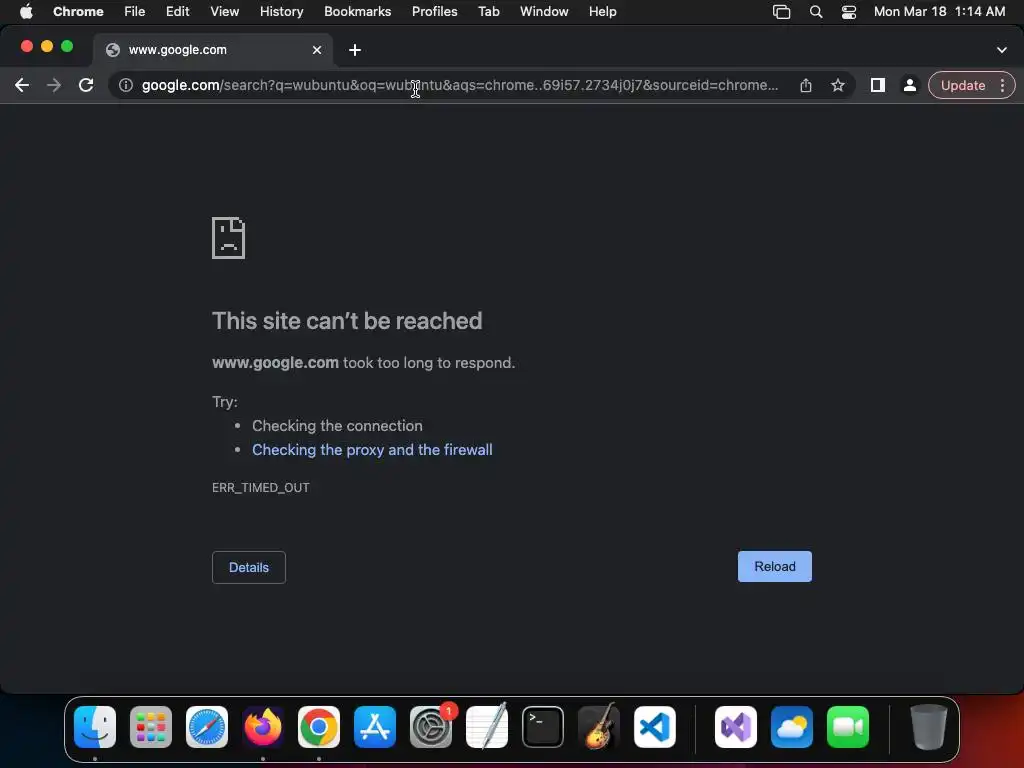Open the Apple menu

click(x=26, y=12)
